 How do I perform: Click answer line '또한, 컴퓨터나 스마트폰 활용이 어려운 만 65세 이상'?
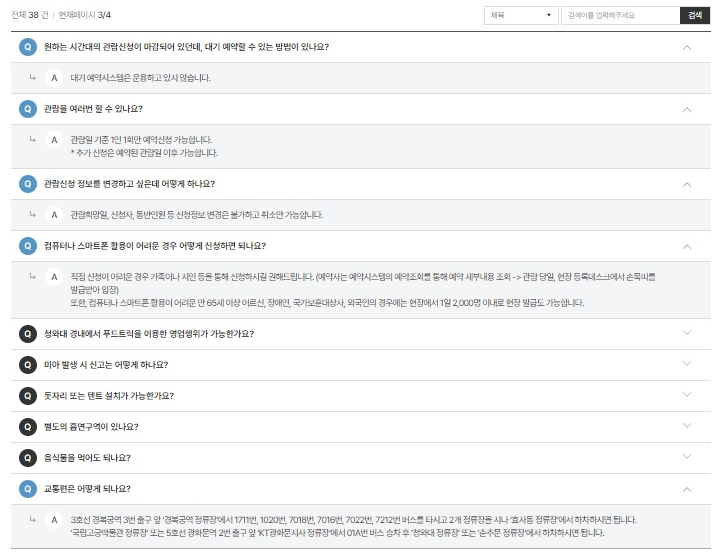[327, 303]
